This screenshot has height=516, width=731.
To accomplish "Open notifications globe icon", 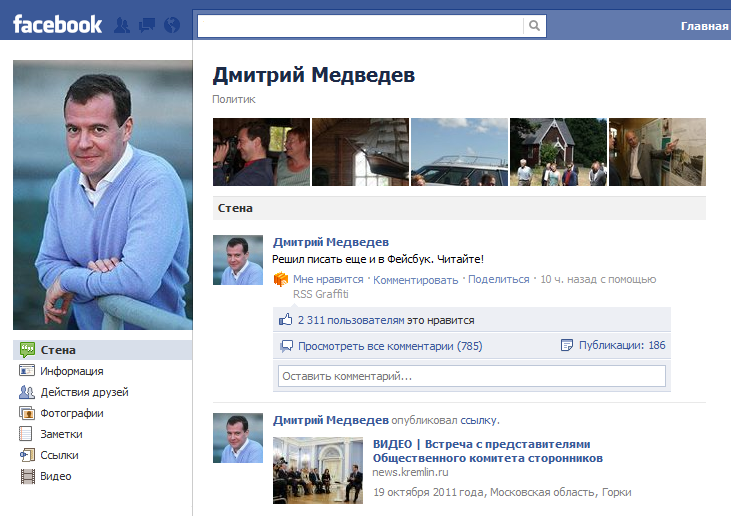I will (171, 25).
